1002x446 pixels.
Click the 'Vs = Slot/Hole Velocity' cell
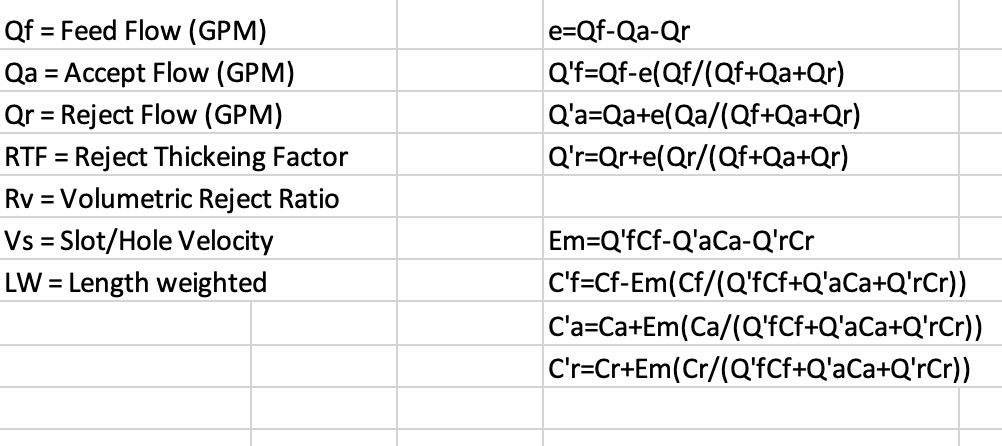(x=139, y=241)
